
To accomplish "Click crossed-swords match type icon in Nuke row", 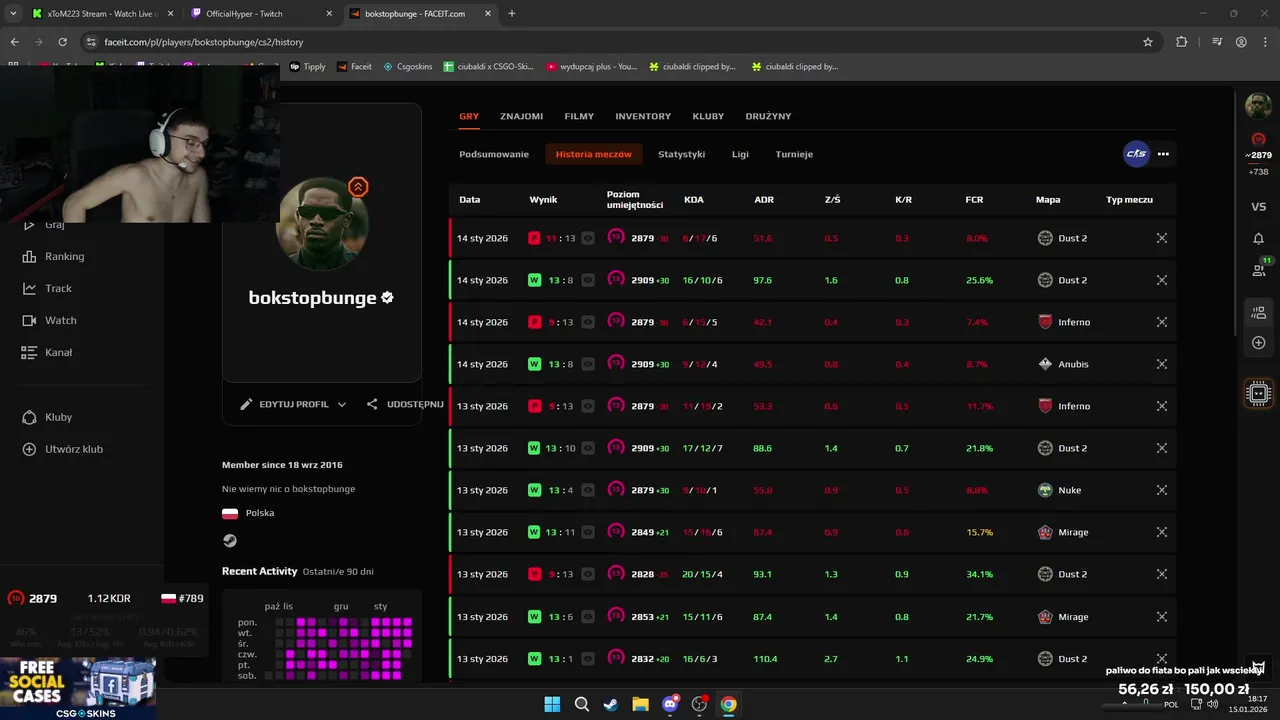I will [1161, 490].
